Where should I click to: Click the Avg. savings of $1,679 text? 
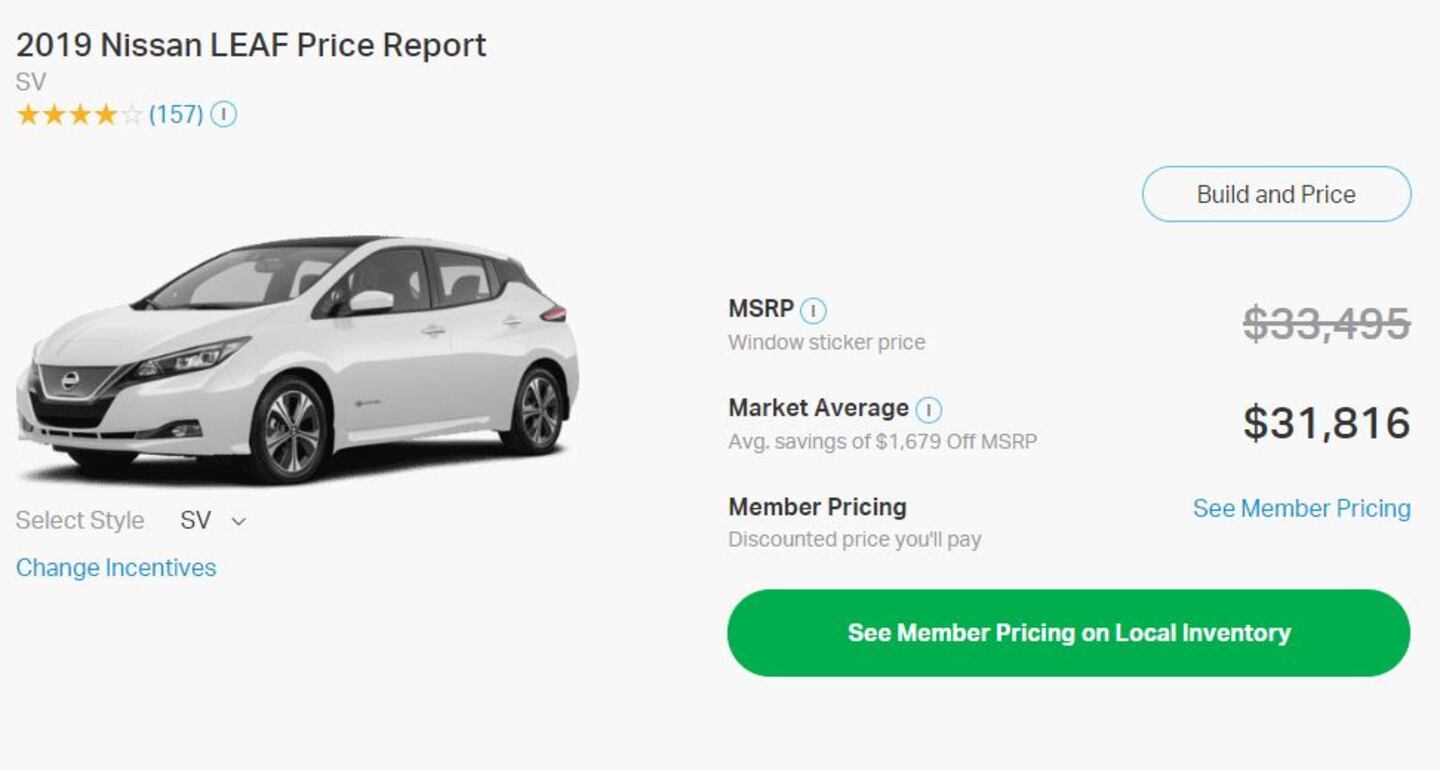tap(882, 441)
